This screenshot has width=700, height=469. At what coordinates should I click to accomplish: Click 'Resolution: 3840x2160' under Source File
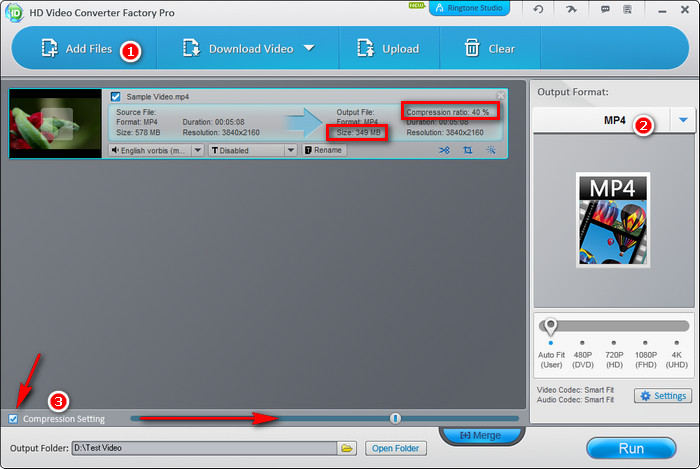click(x=221, y=133)
